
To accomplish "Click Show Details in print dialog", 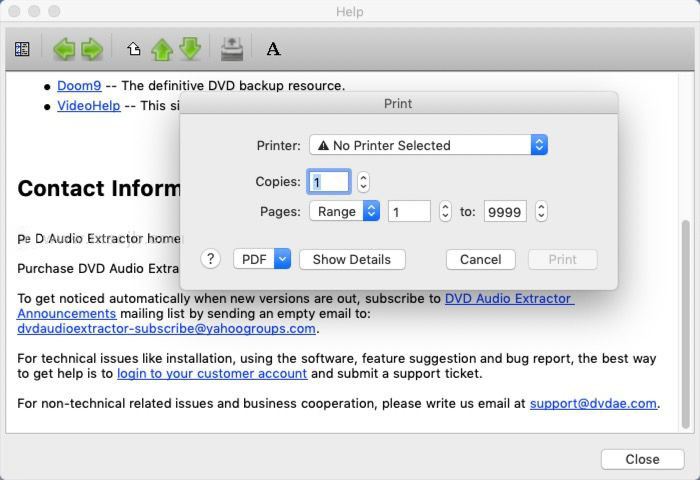I will pyautogui.click(x=352, y=259).
